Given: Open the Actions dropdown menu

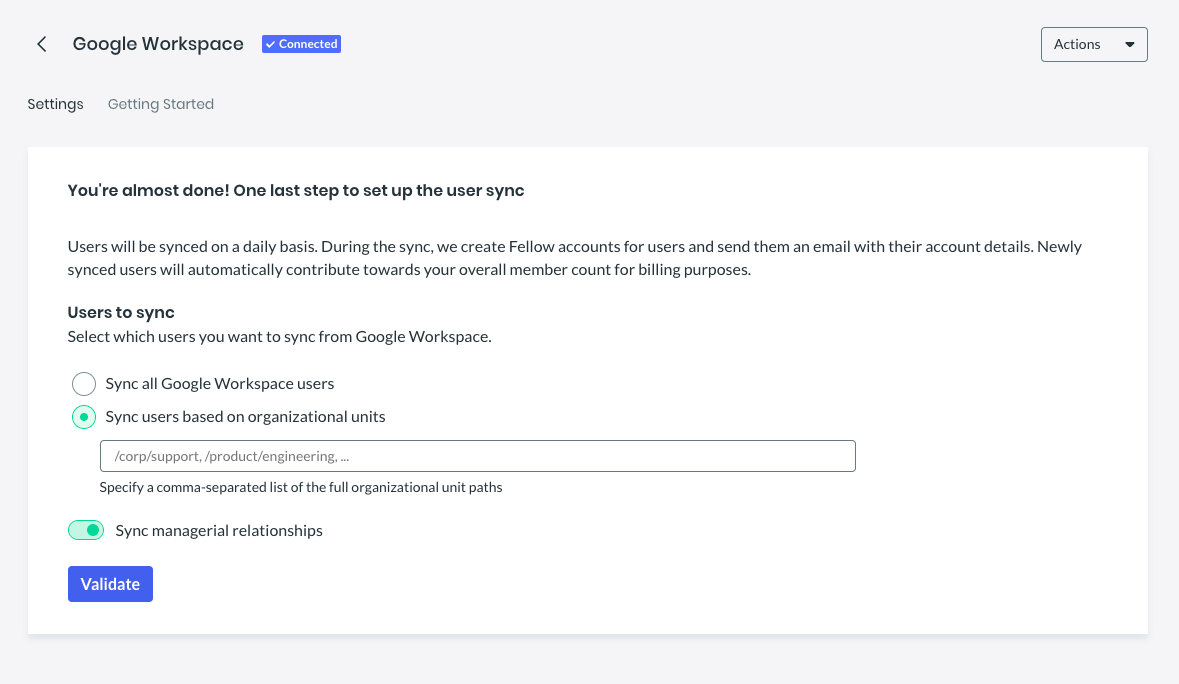Looking at the screenshot, I should (1094, 44).
